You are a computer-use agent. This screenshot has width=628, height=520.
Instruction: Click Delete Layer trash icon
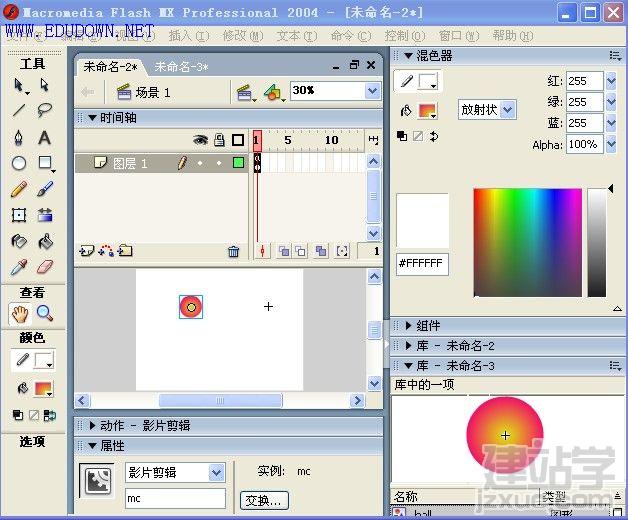click(x=233, y=252)
